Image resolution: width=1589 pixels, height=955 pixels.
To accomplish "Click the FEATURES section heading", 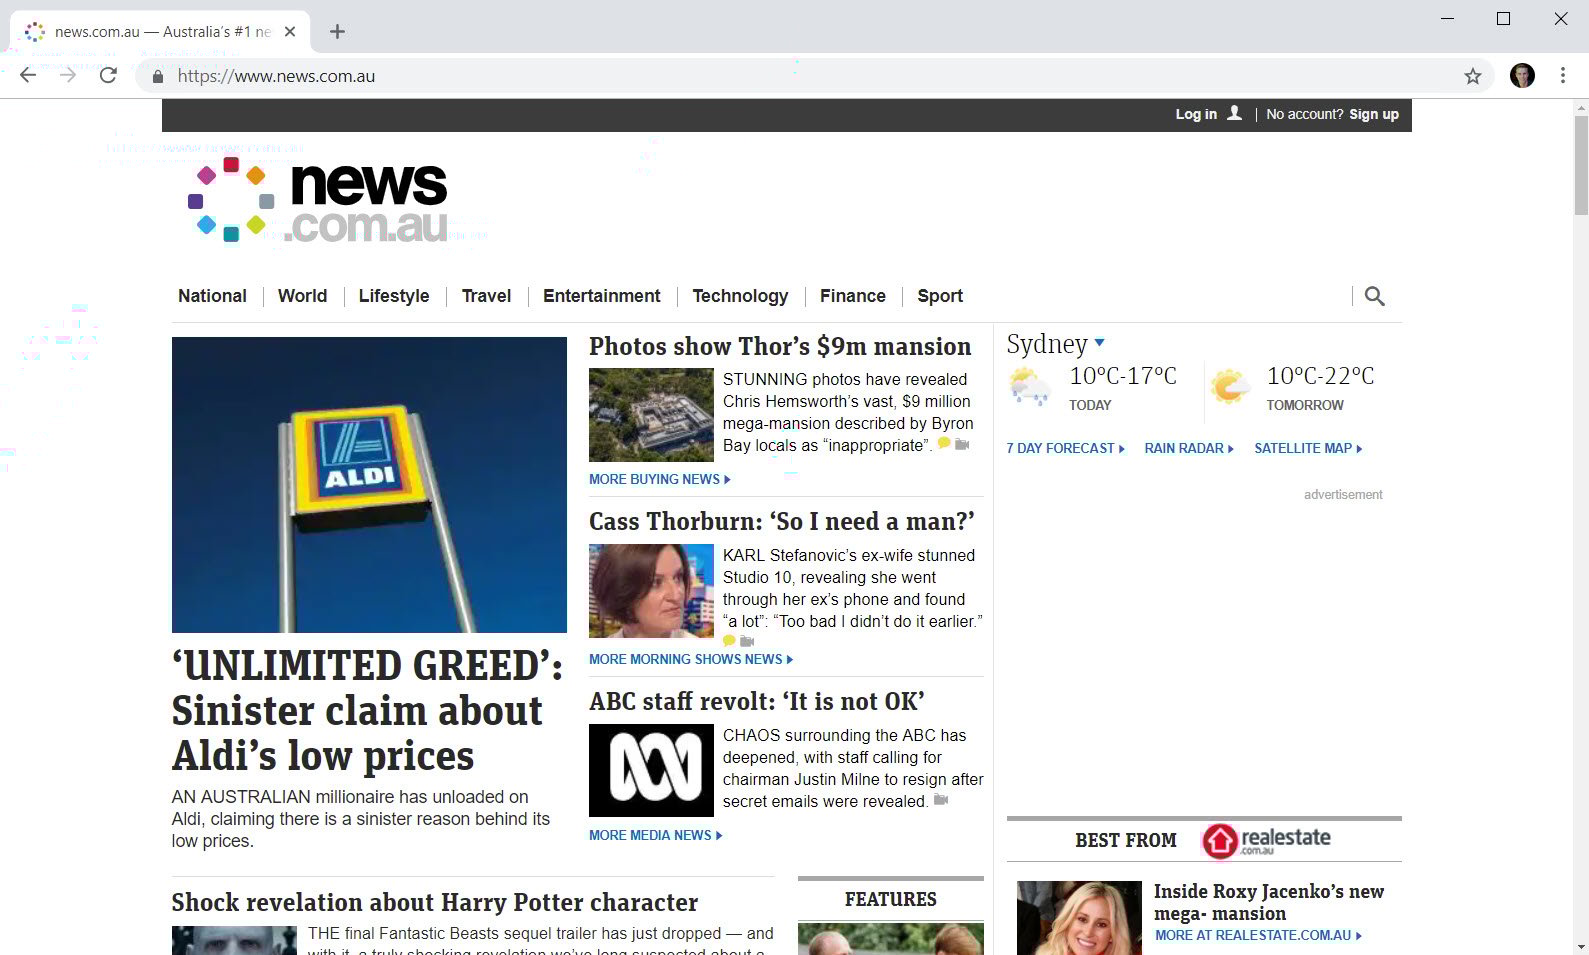I will point(891,899).
